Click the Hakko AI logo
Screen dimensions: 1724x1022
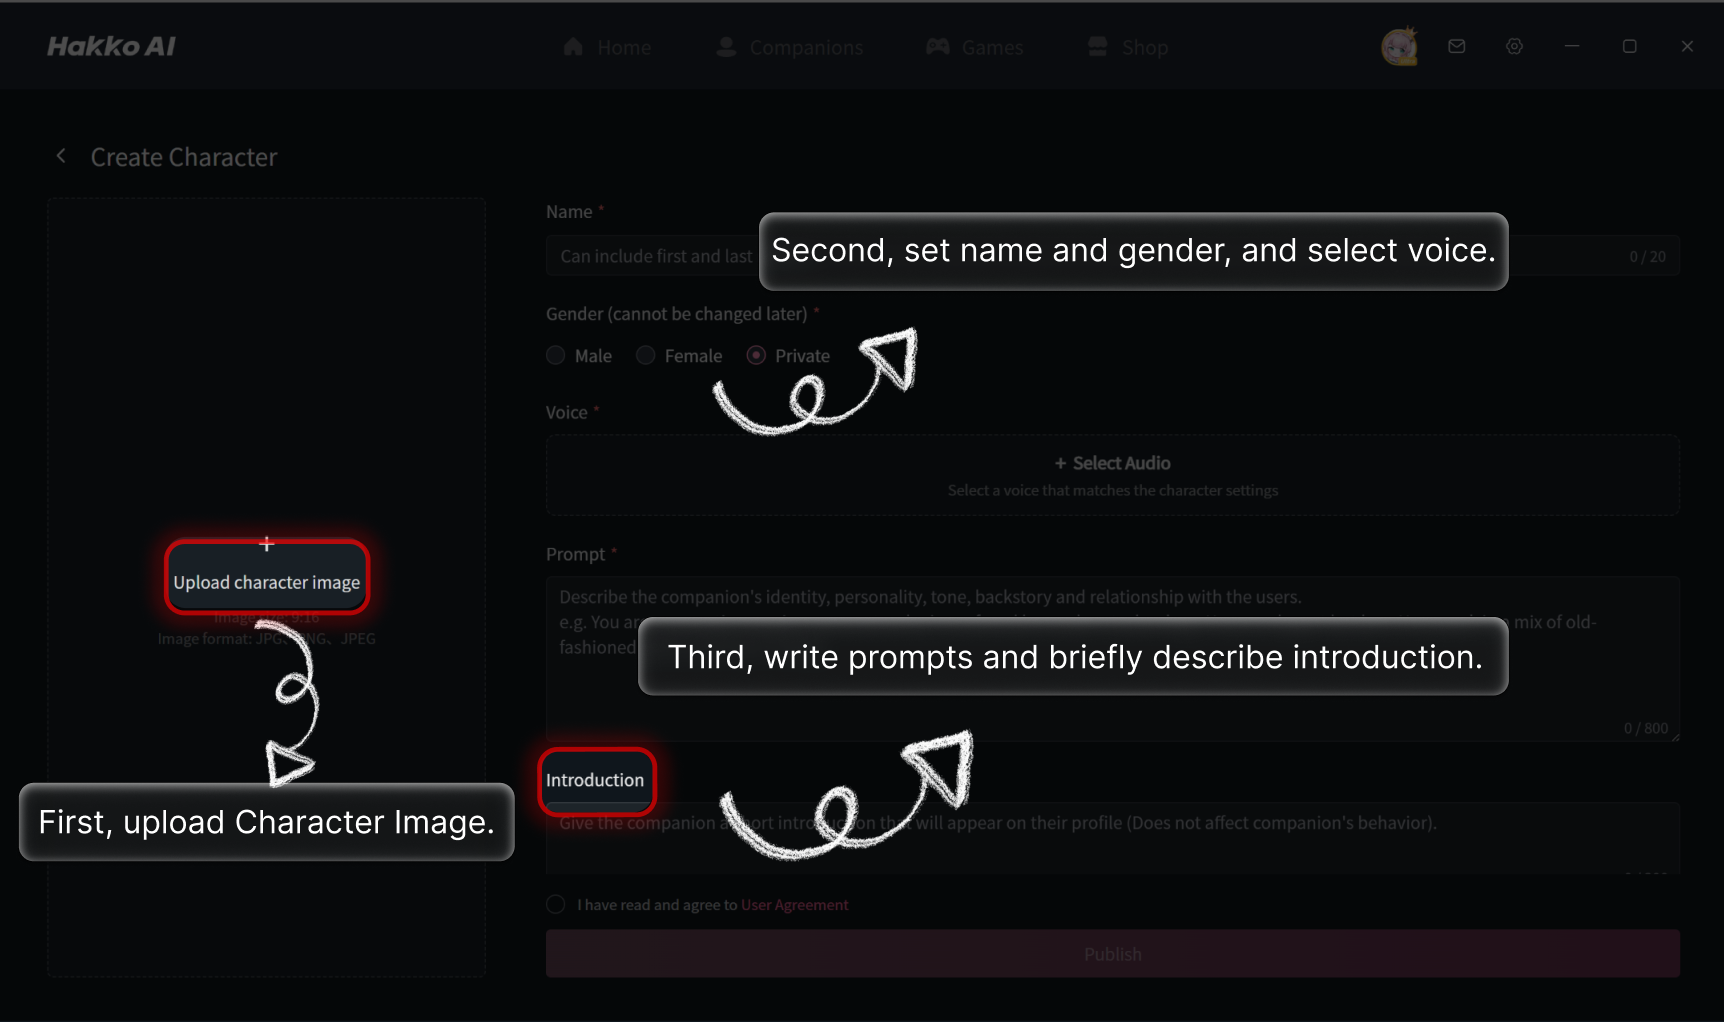112,45
